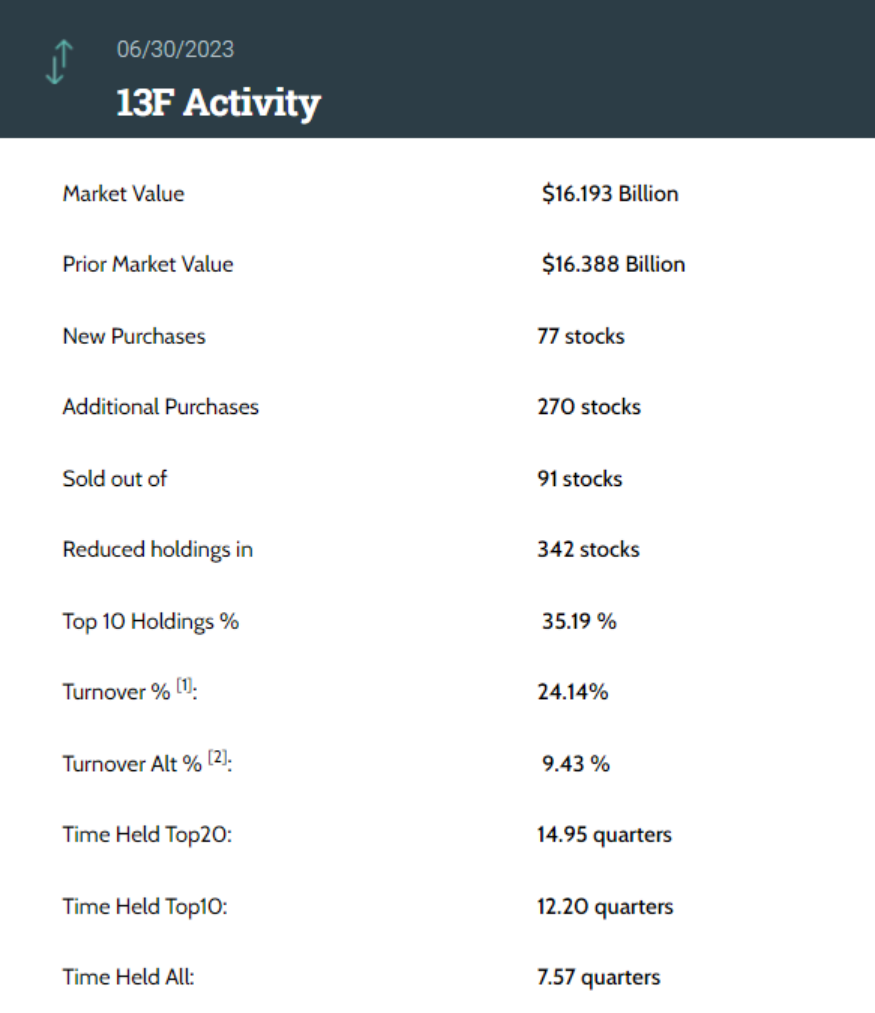
Task: Click the up-down arrows activity icon
Action: point(60,62)
